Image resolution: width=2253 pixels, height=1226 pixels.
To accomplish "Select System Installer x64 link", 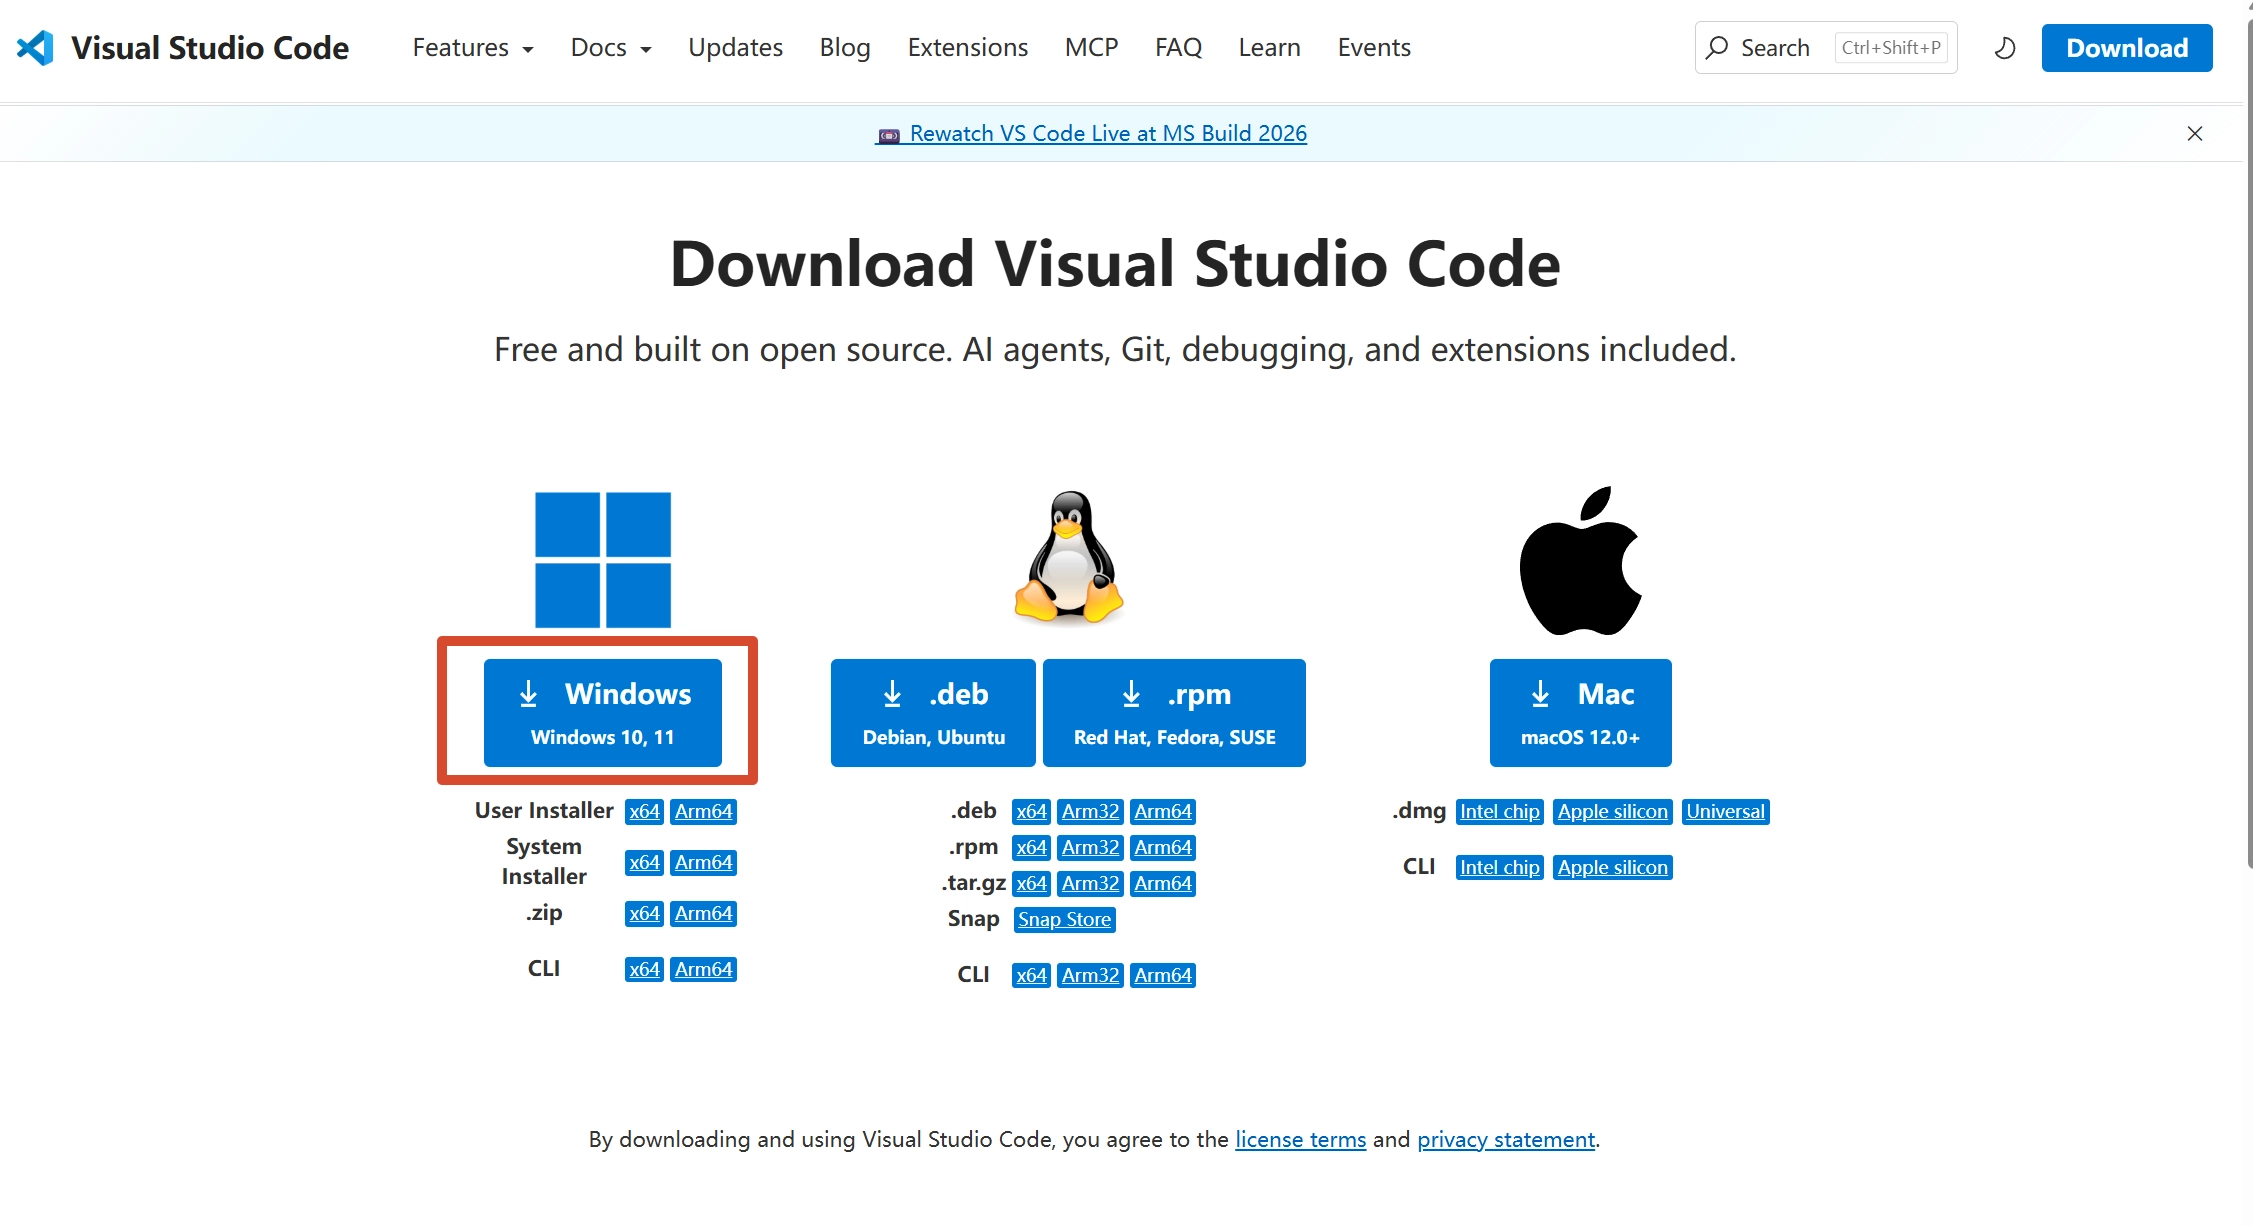I will pyautogui.click(x=644, y=863).
